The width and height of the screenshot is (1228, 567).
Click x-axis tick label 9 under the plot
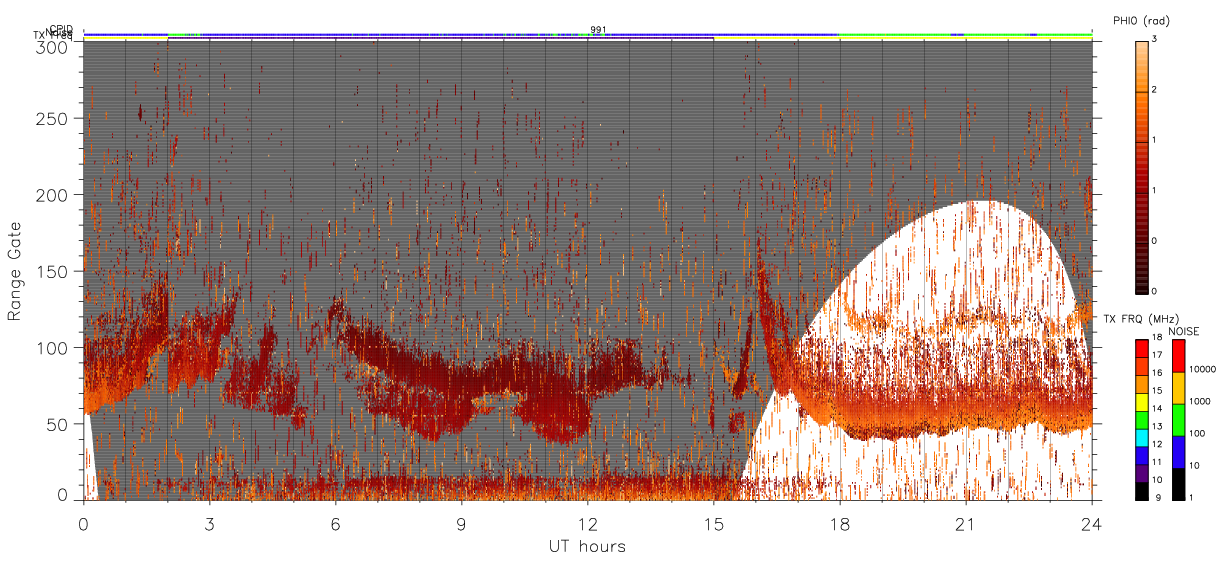click(462, 523)
